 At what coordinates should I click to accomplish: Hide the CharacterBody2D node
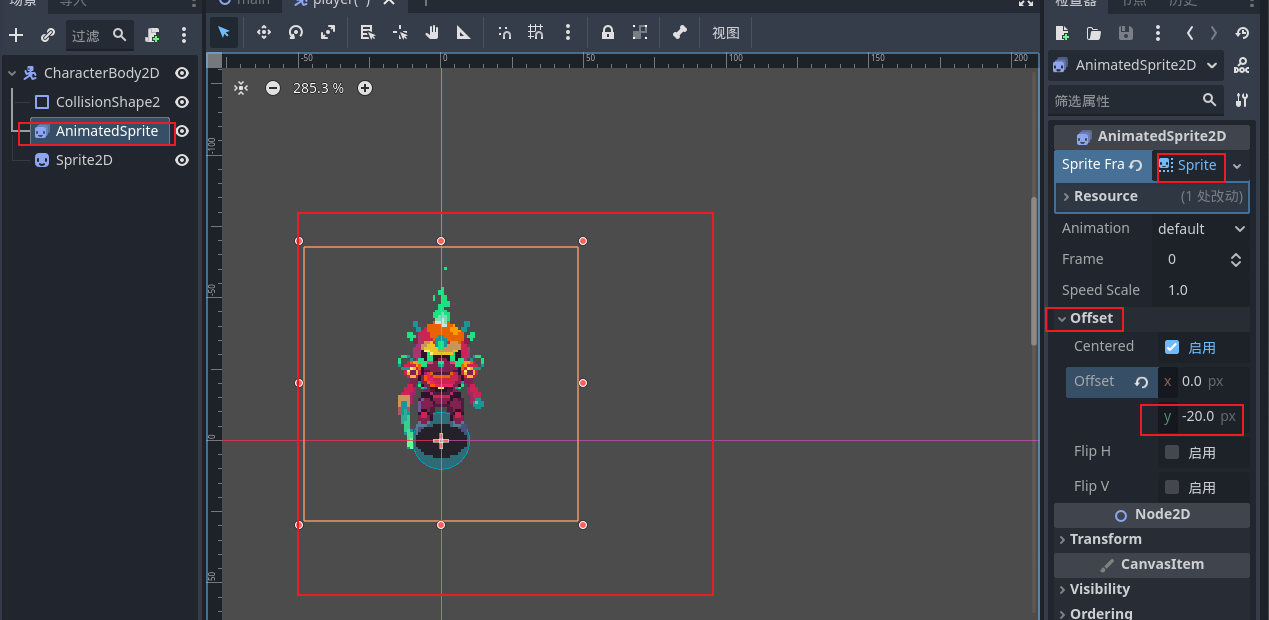pyautogui.click(x=182, y=73)
